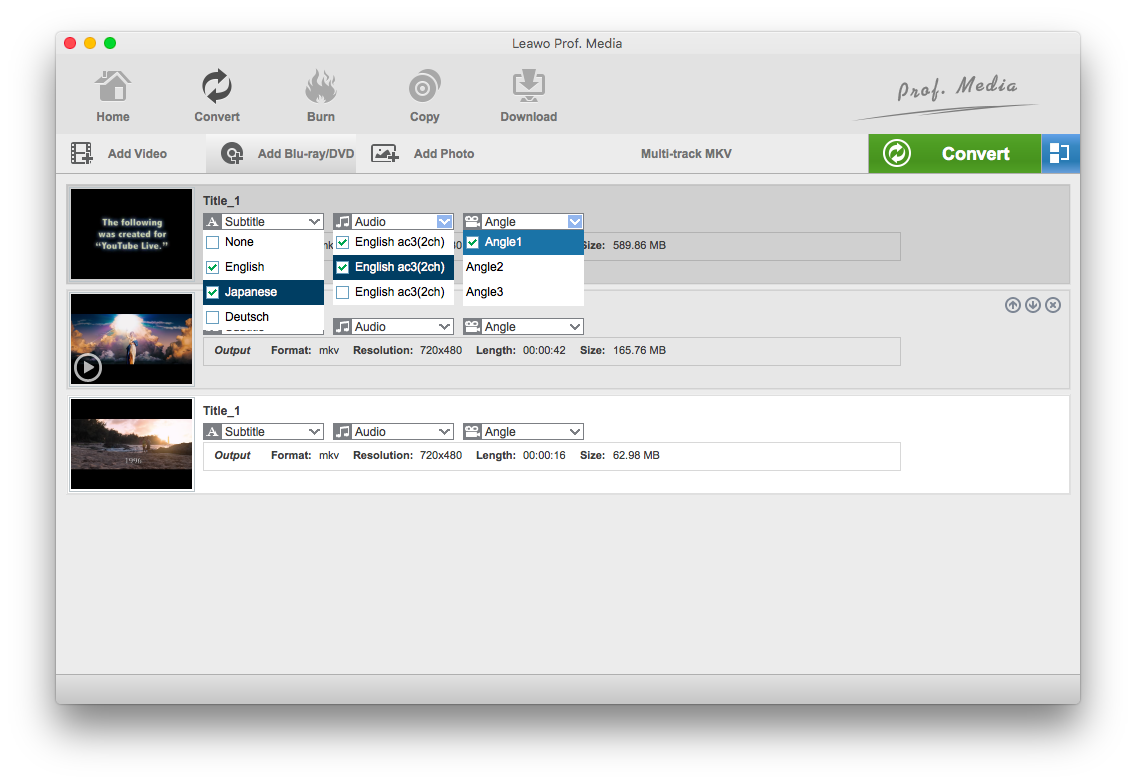Click the Add Blu-ray/DVD disc icon
This screenshot has height=784, width=1136.
[x=232, y=154]
